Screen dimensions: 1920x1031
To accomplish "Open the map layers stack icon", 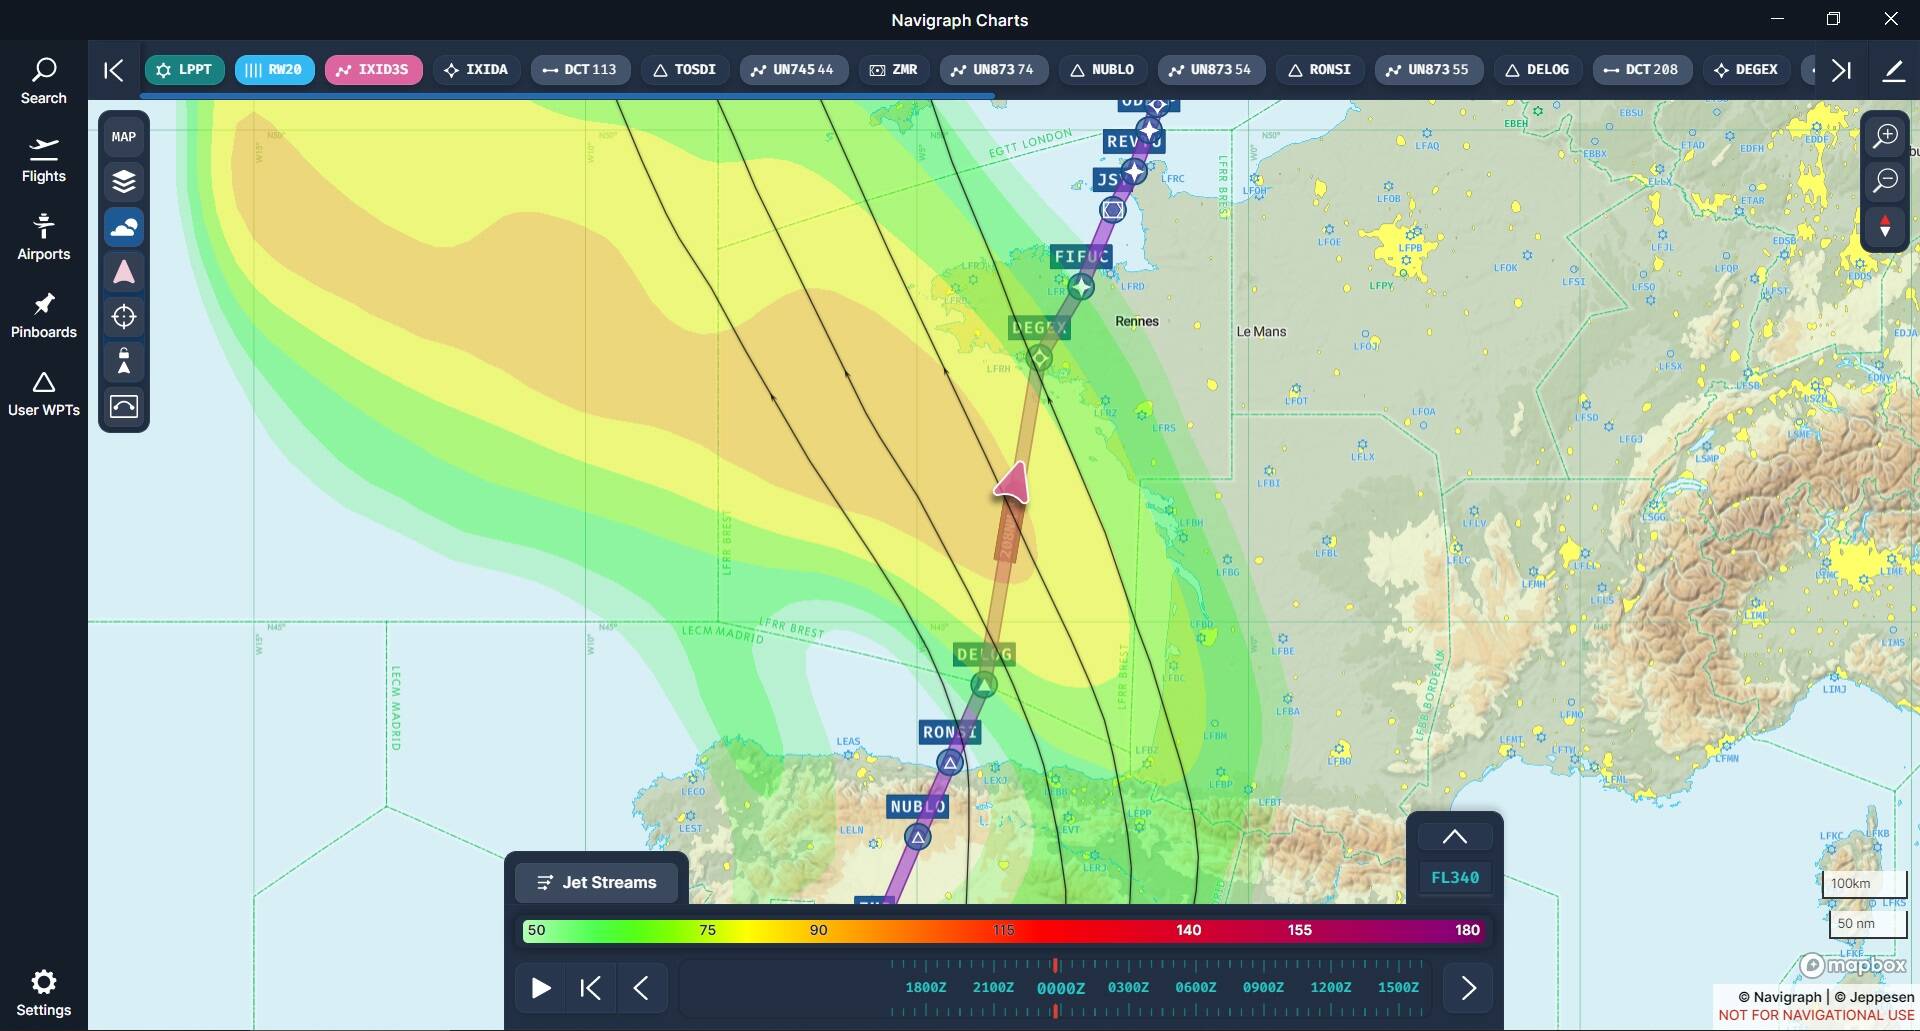I will pos(124,182).
